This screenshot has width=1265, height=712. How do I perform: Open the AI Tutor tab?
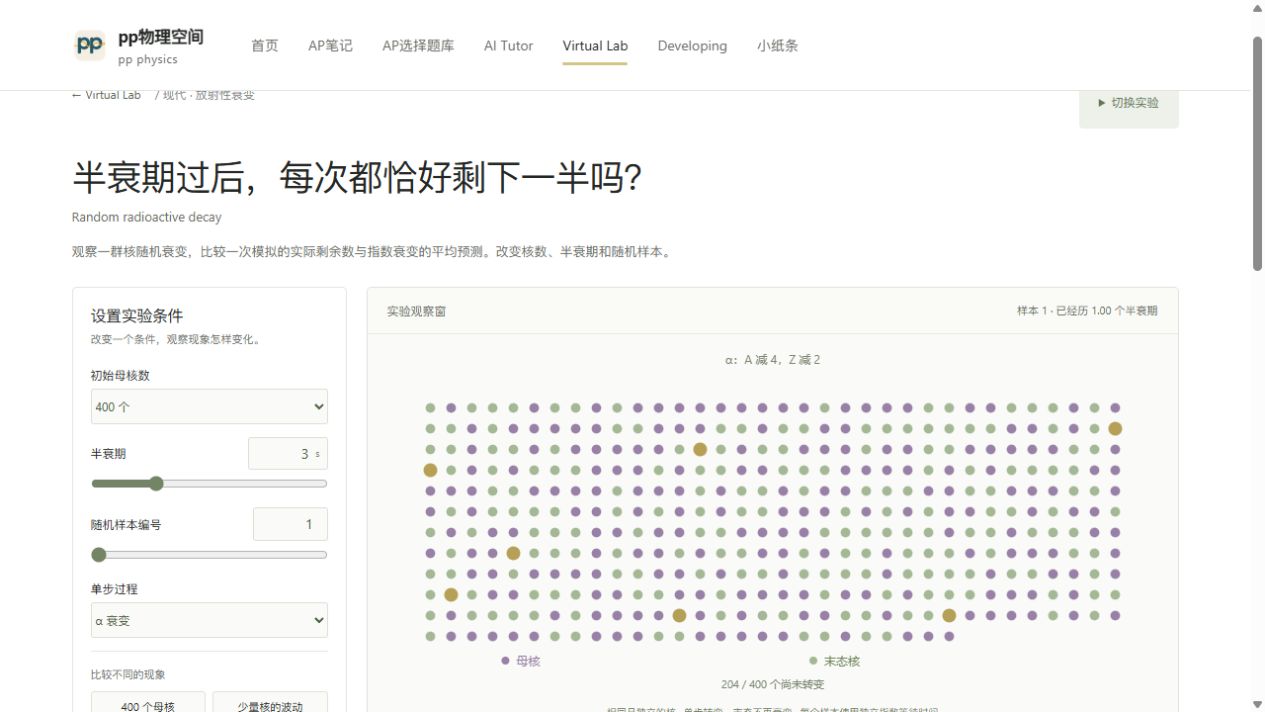[508, 46]
